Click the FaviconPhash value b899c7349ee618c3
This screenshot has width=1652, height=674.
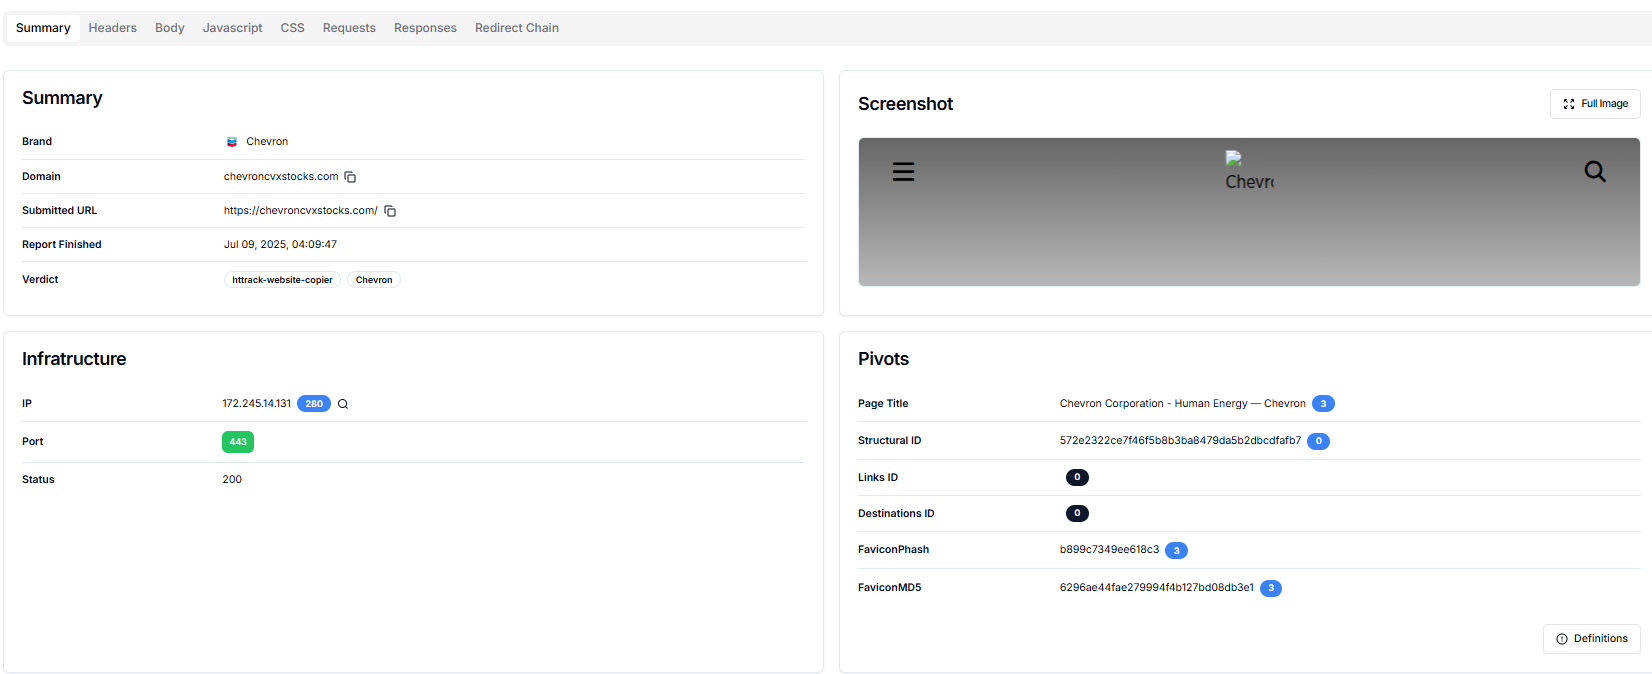[1109, 550]
